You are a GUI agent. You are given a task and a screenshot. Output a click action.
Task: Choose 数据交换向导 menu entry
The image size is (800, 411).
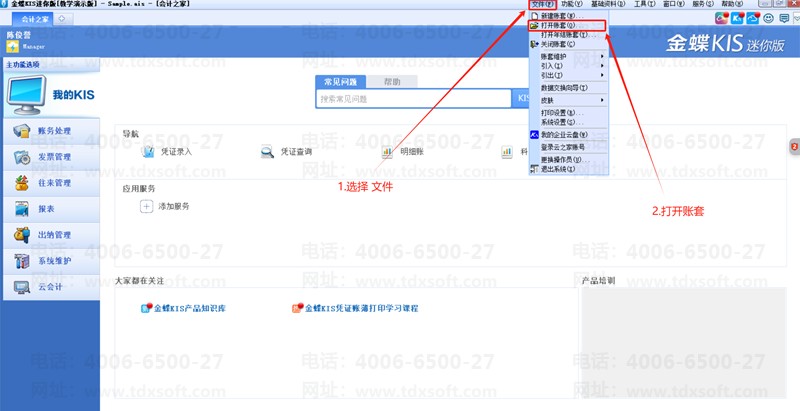click(568, 88)
